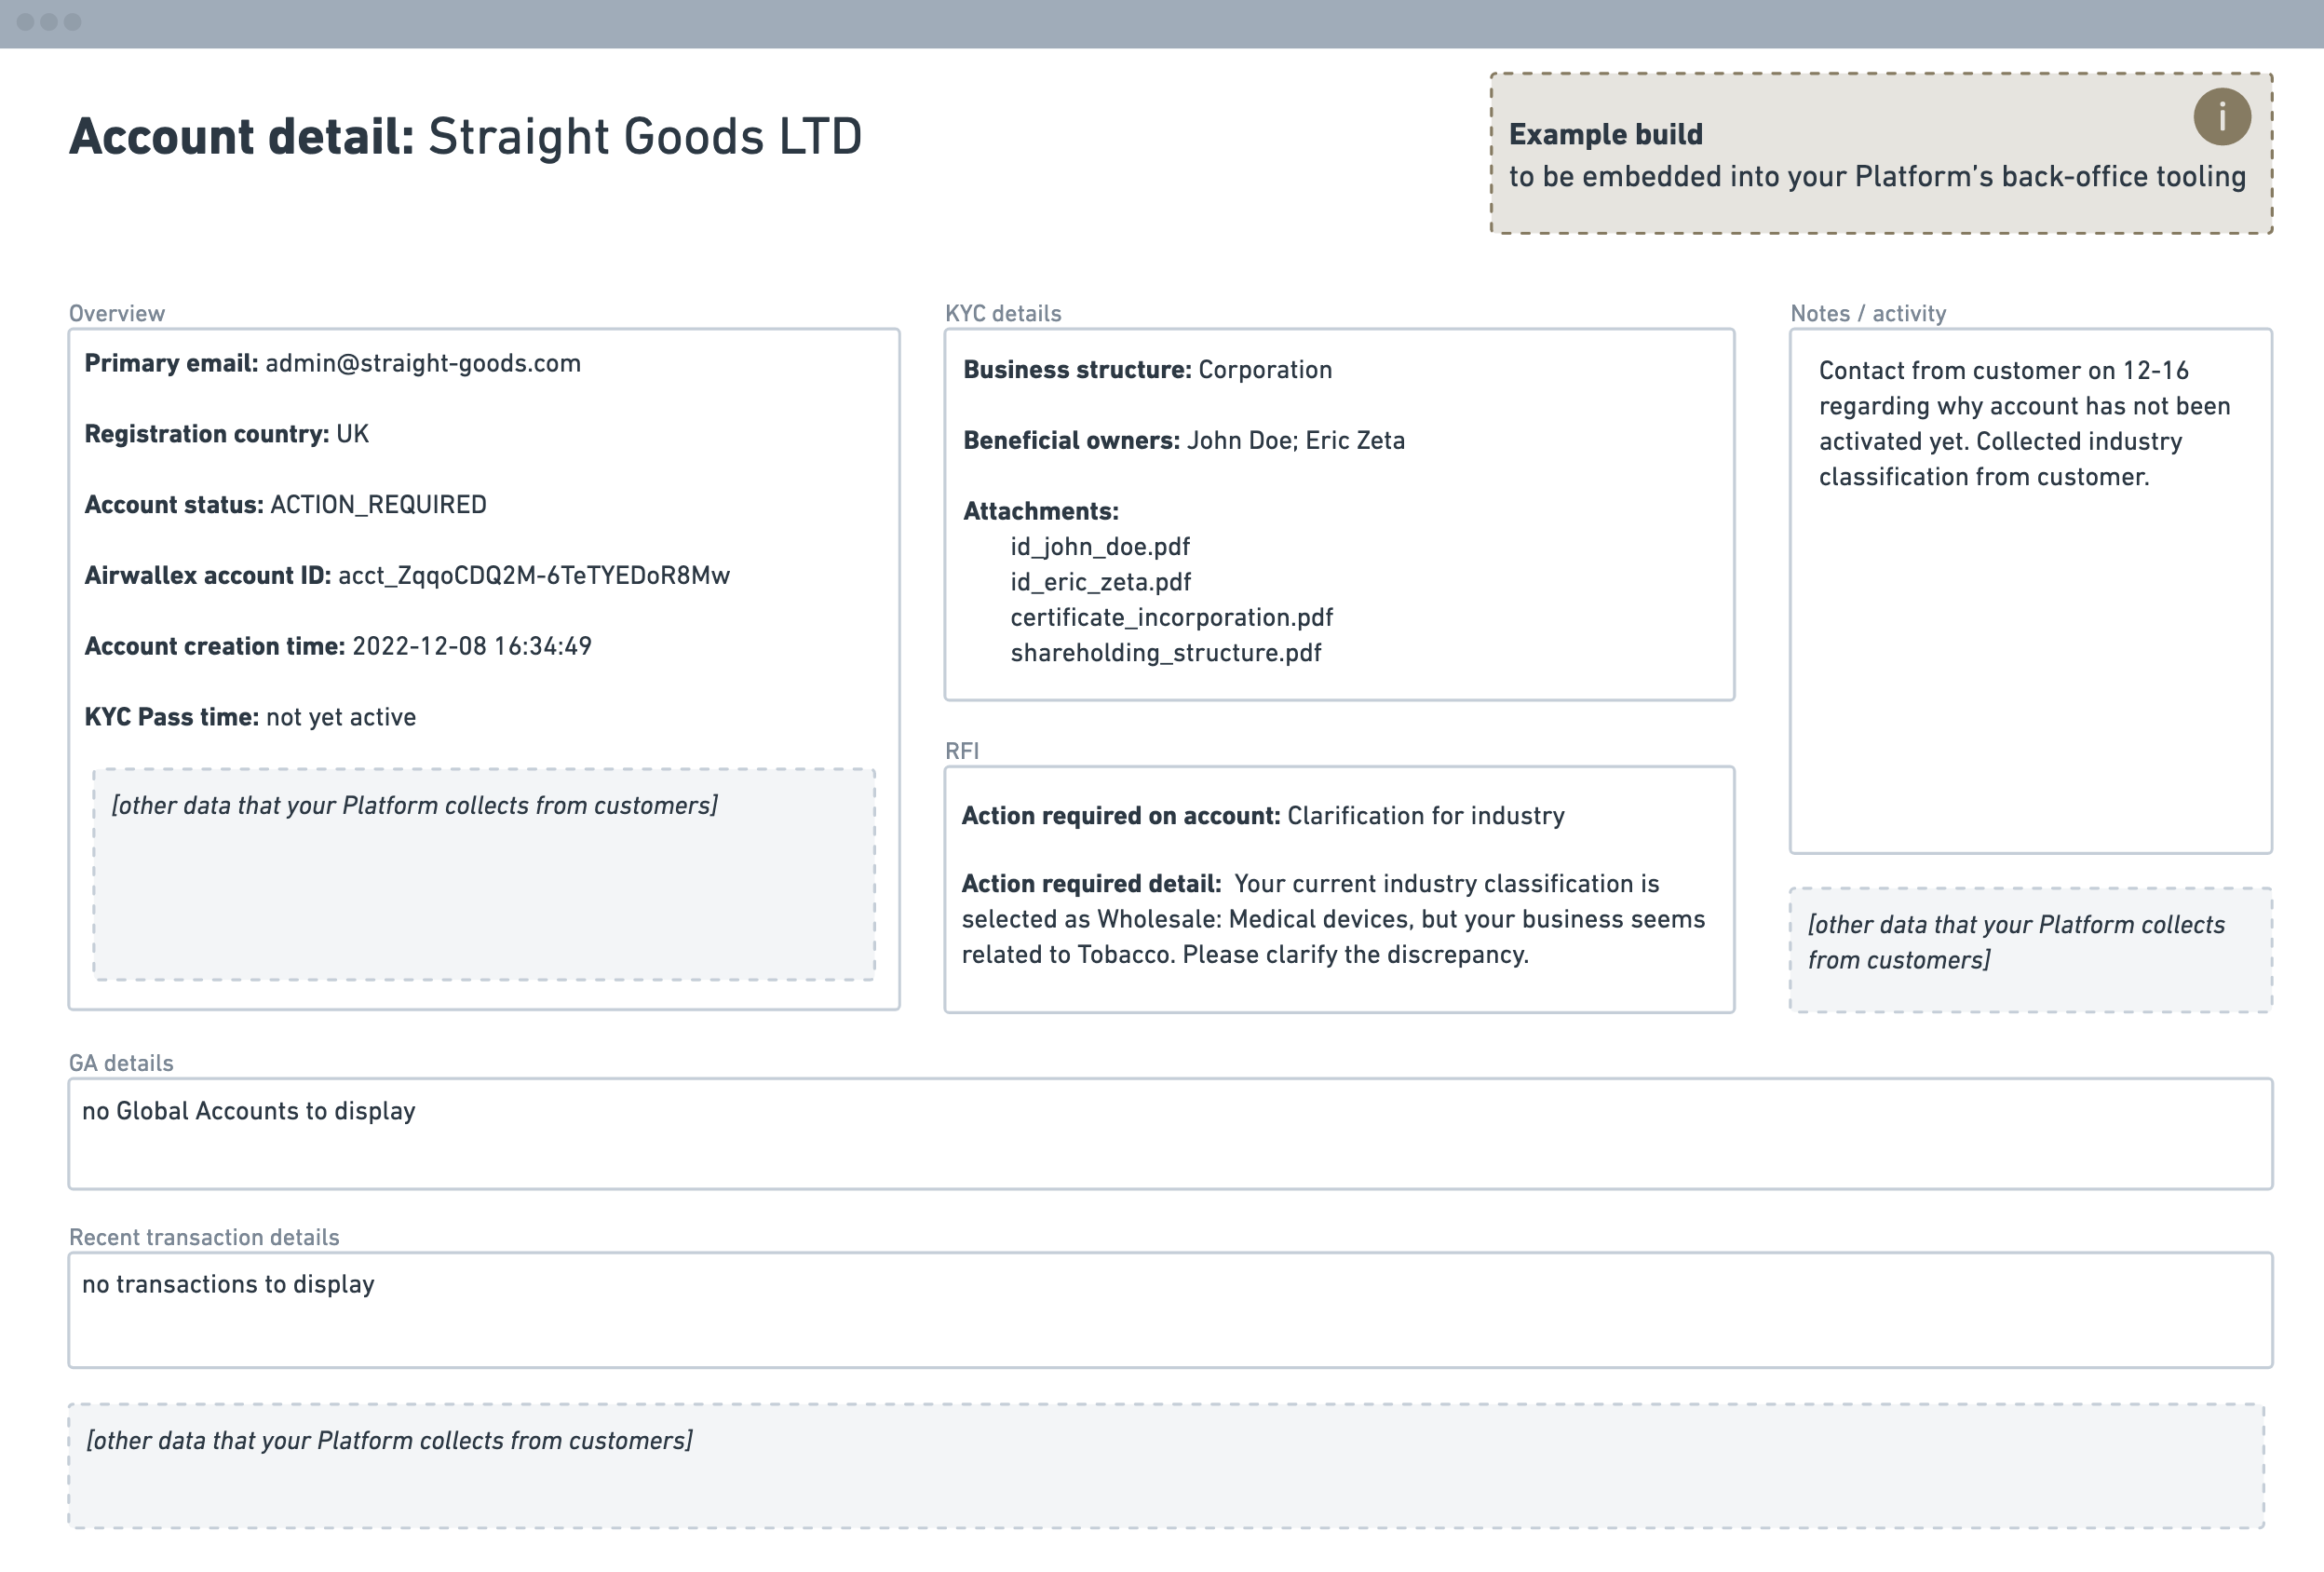Click the Account detail page heading
The image size is (2324, 1572).
pos(465,137)
